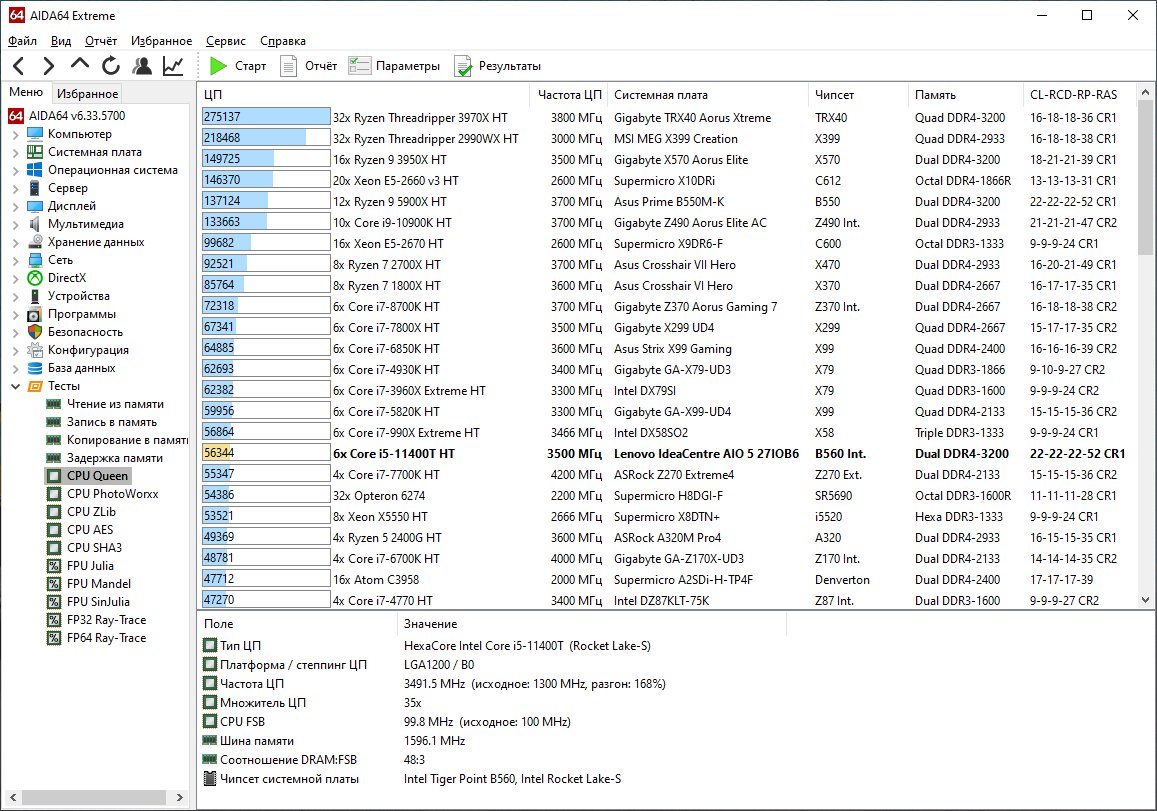Image resolution: width=1157 pixels, height=811 pixels.
Task: Select the CPU ZLib test
Action: (x=91, y=512)
